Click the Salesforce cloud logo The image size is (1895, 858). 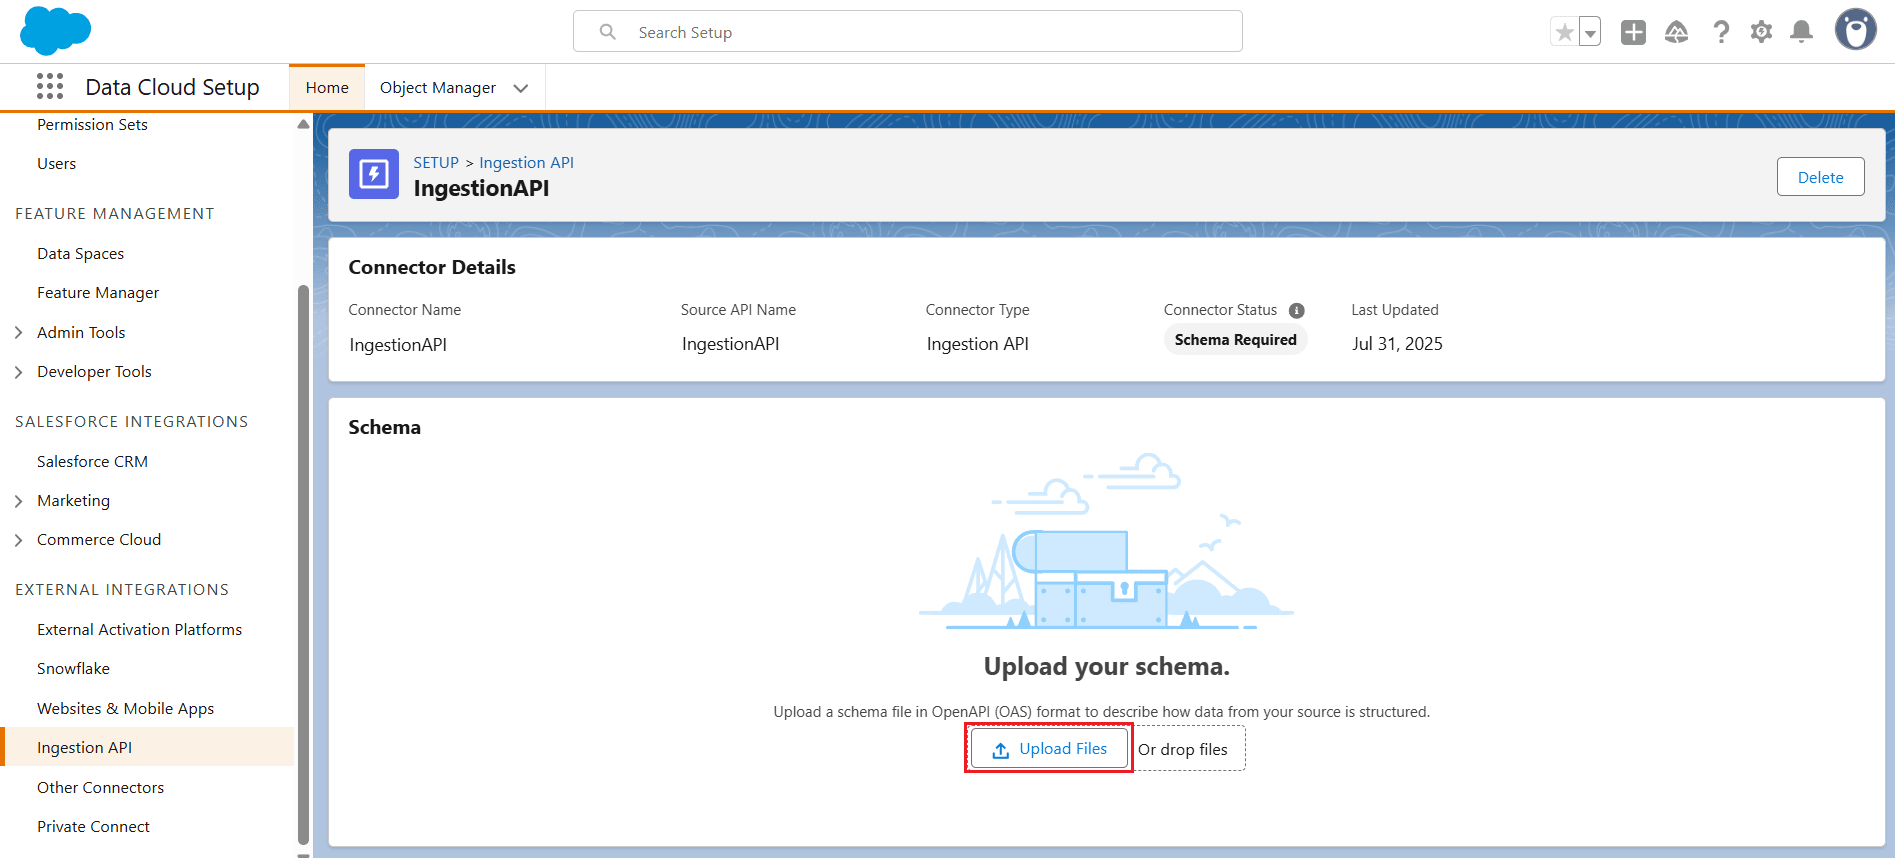click(x=55, y=31)
